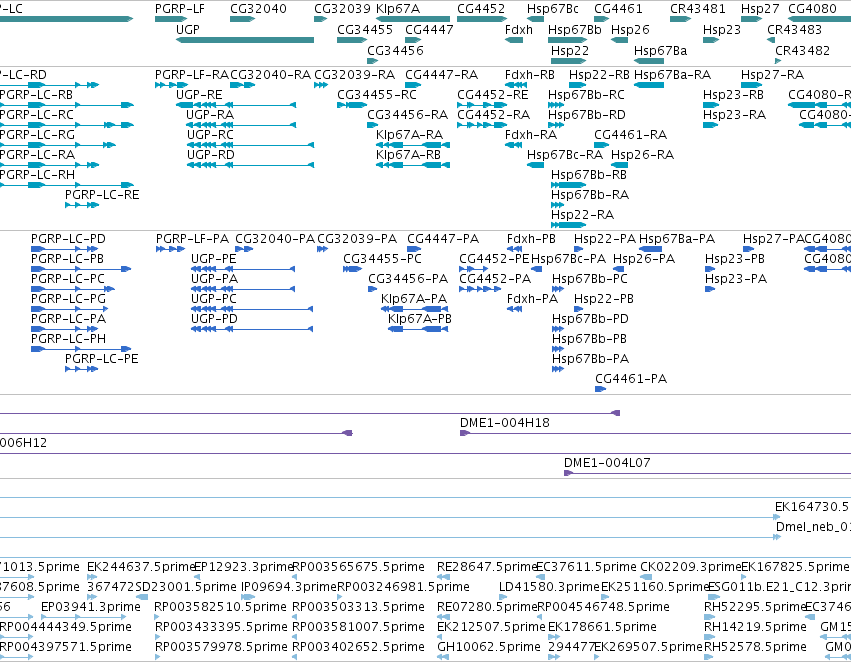Click the EK244637.5prime EST label

coord(141,566)
